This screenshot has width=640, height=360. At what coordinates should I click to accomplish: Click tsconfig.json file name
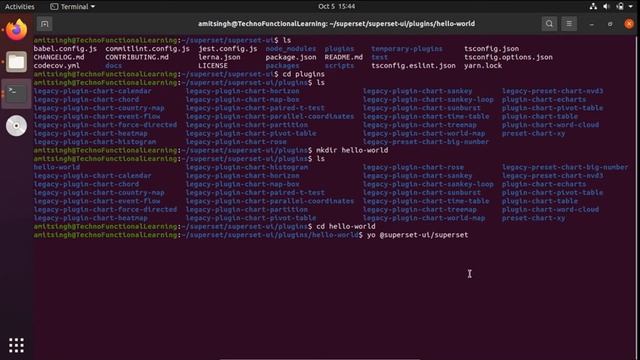tap(491, 49)
